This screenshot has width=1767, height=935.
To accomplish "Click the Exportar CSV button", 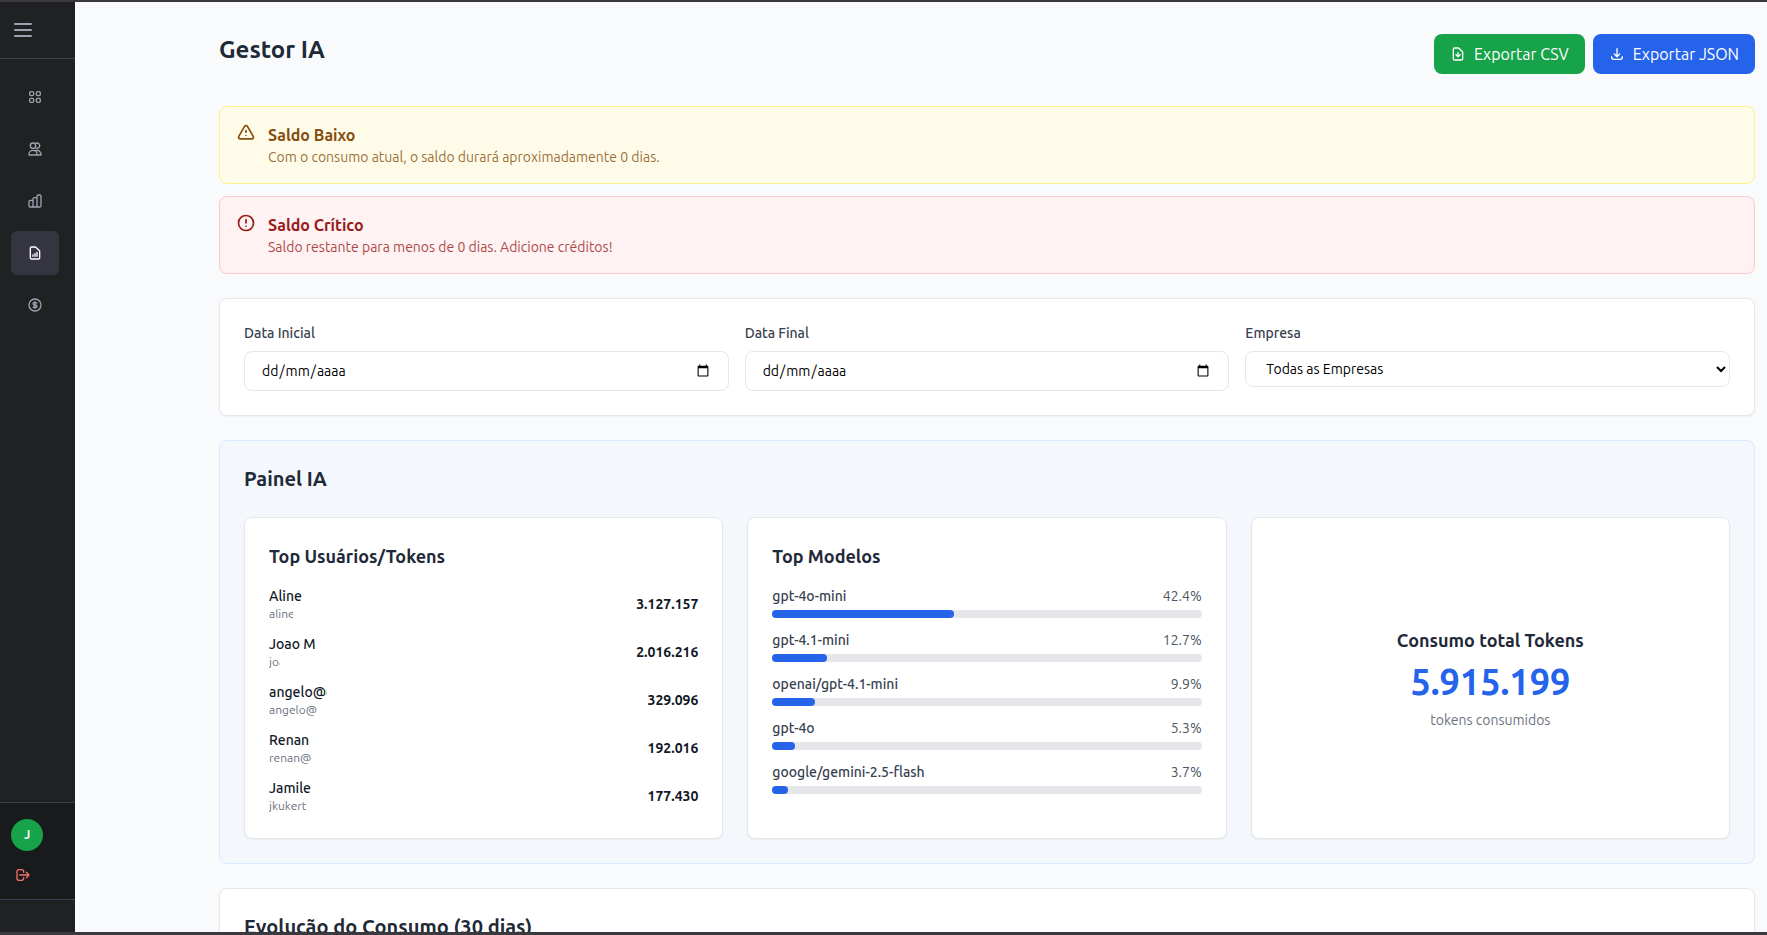I will click(x=1508, y=54).
